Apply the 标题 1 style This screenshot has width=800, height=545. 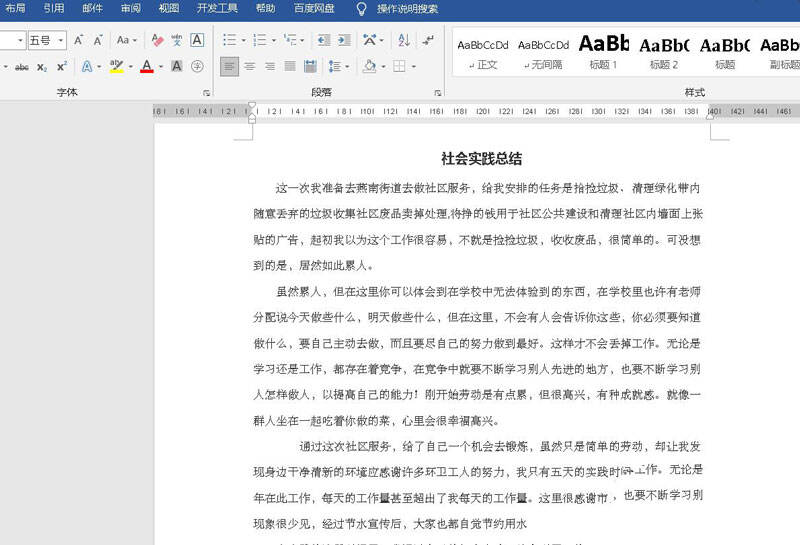coord(603,52)
